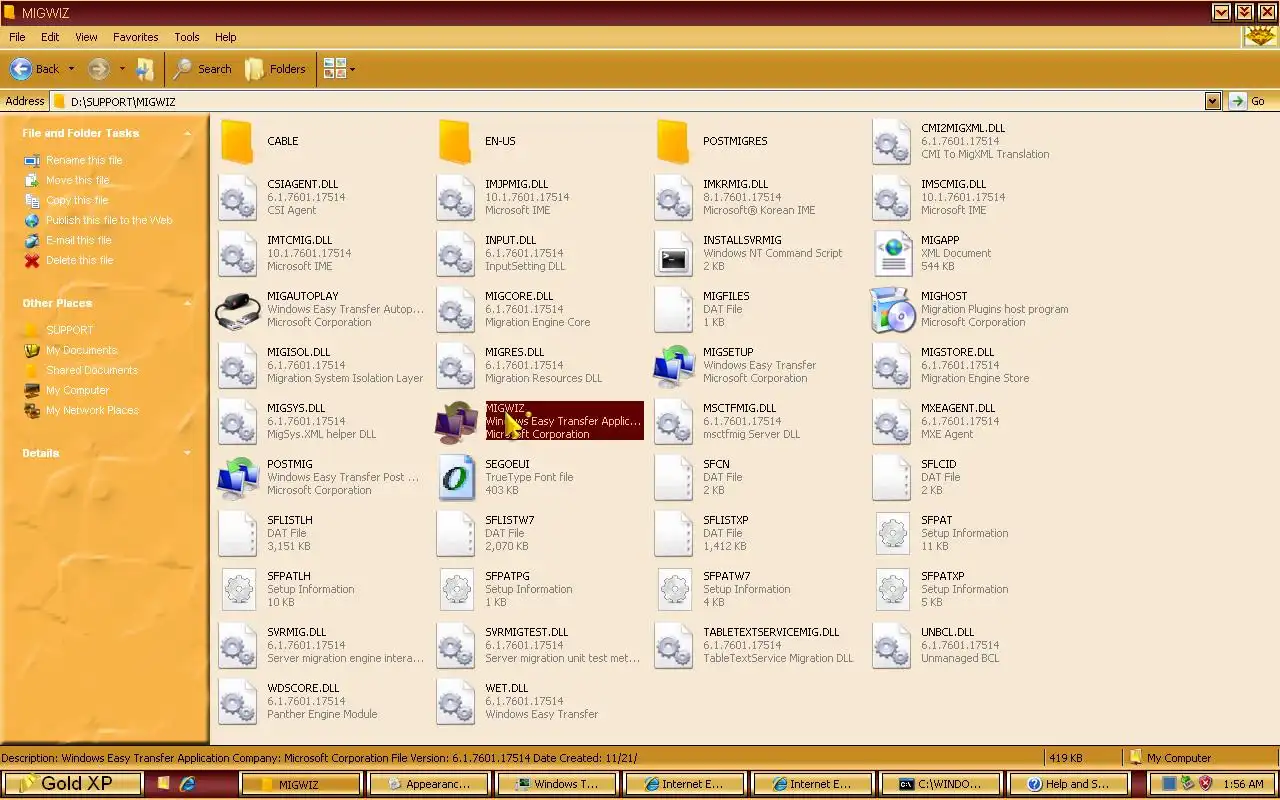
Task: Select the WDSCORE.DLL file name
Action: click(303, 688)
